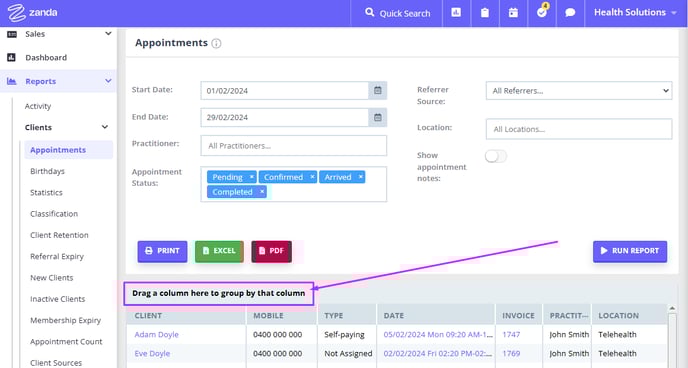Remove the Pending status tag
The width and height of the screenshot is (688, 368).
pos(251,177)
